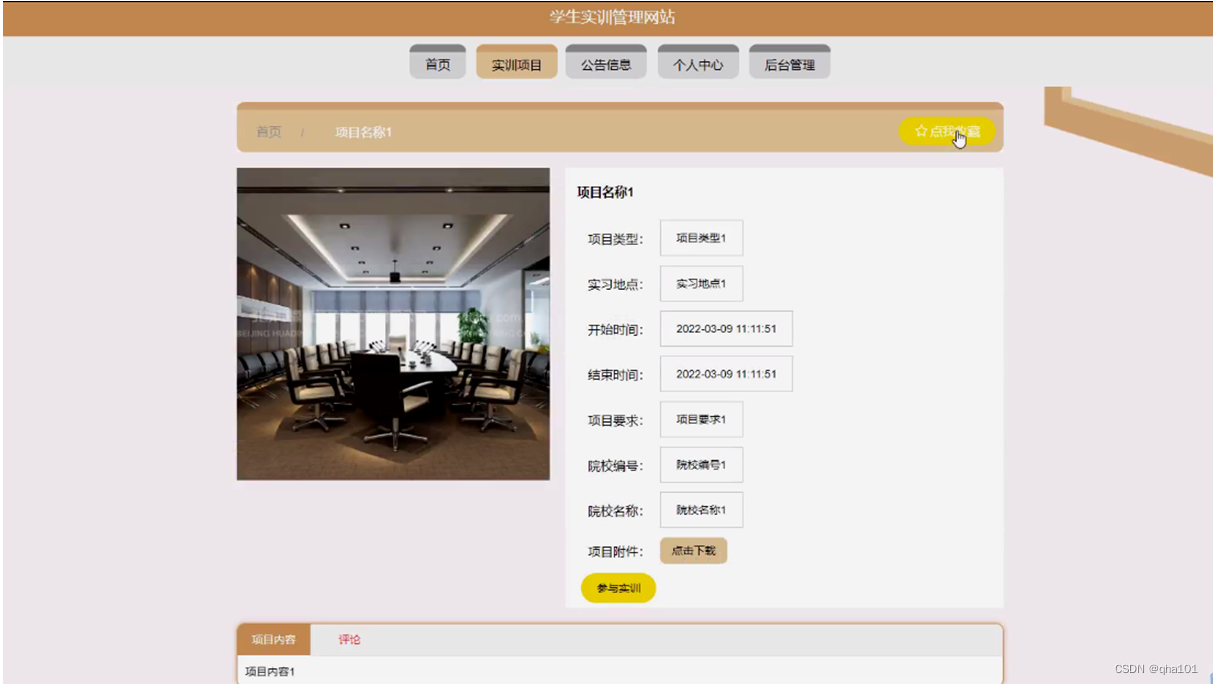Image resolution: width=1213 pixels, height=684 pixels.
Task: Select the 实训项目 navigation tab
Action: pos(516,61)
